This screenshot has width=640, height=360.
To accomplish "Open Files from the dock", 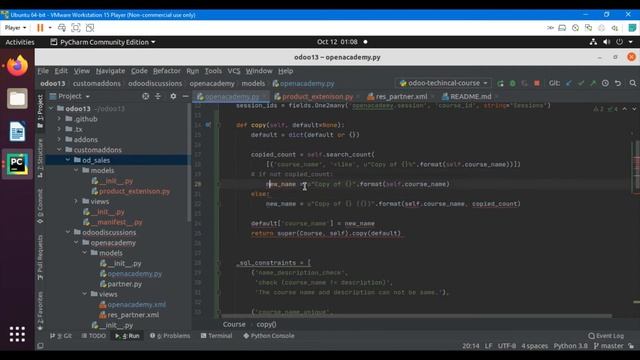I will (x=17, y=98).
